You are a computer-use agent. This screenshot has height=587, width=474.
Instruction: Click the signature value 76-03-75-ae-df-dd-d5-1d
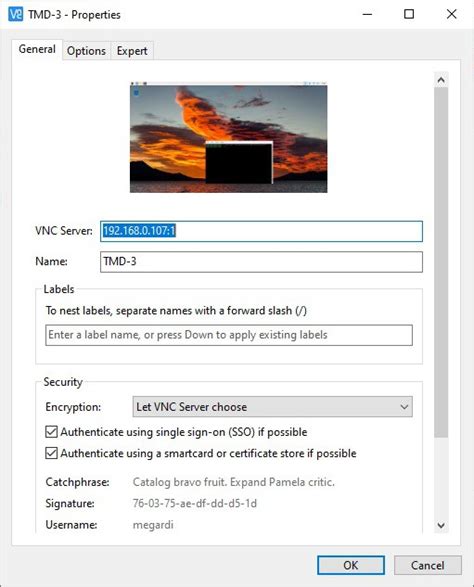coord(195,504)
